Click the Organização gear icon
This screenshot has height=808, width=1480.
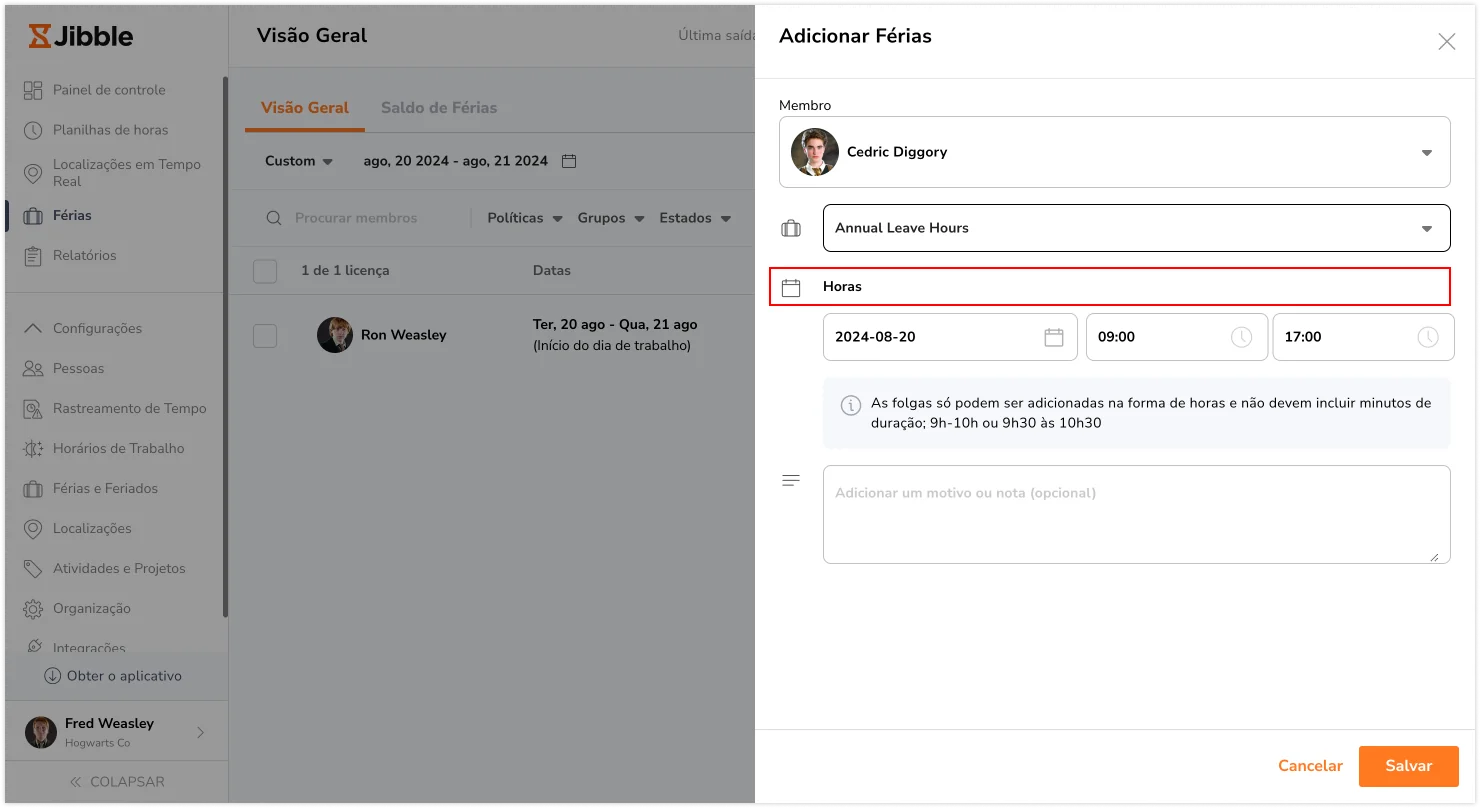pyautogui.click(x=33, y=608)
